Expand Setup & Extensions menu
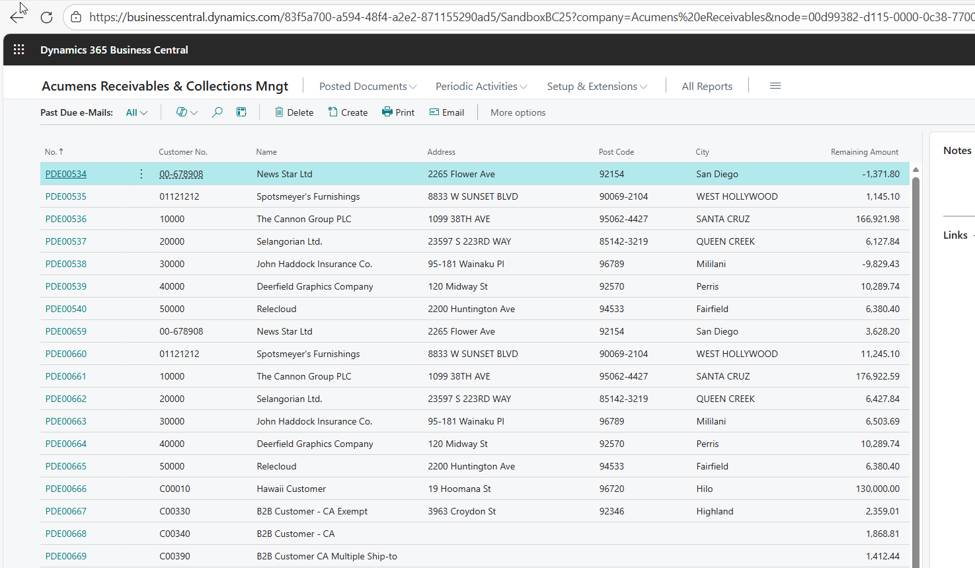Image resolution: width=975 pixels, height=568 pixels. pyautogui.click(x=597, y=86)
